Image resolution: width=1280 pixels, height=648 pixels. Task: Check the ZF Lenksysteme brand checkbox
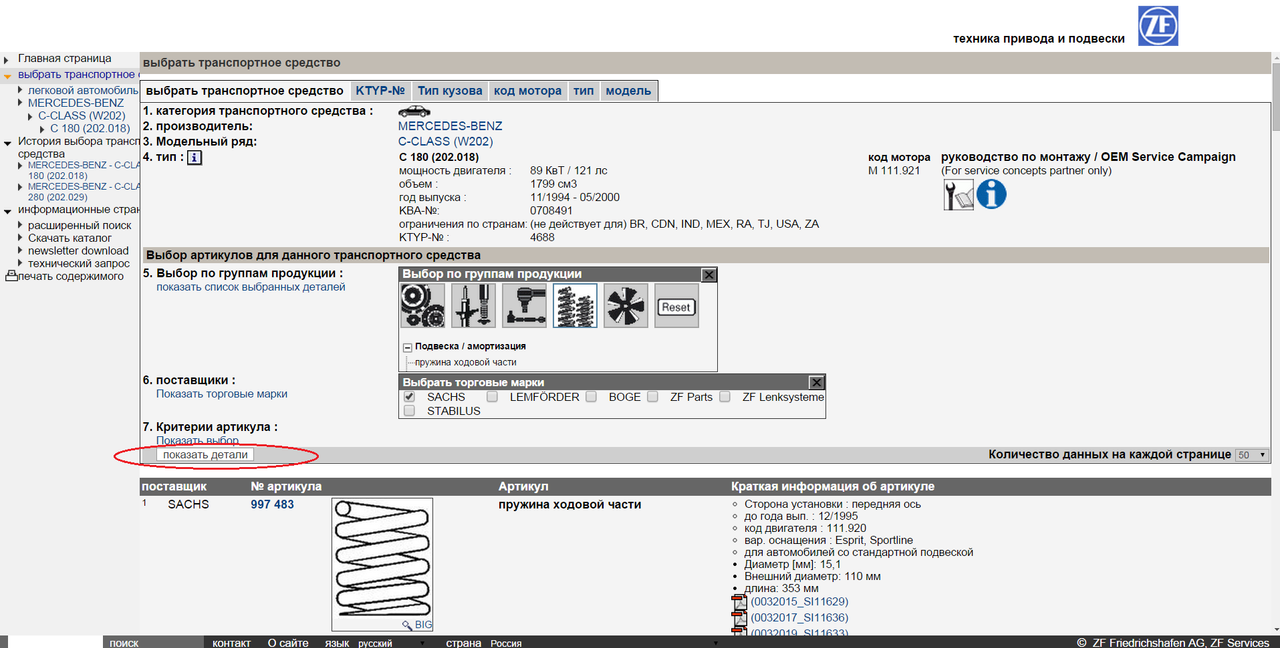tap(724, 397)
